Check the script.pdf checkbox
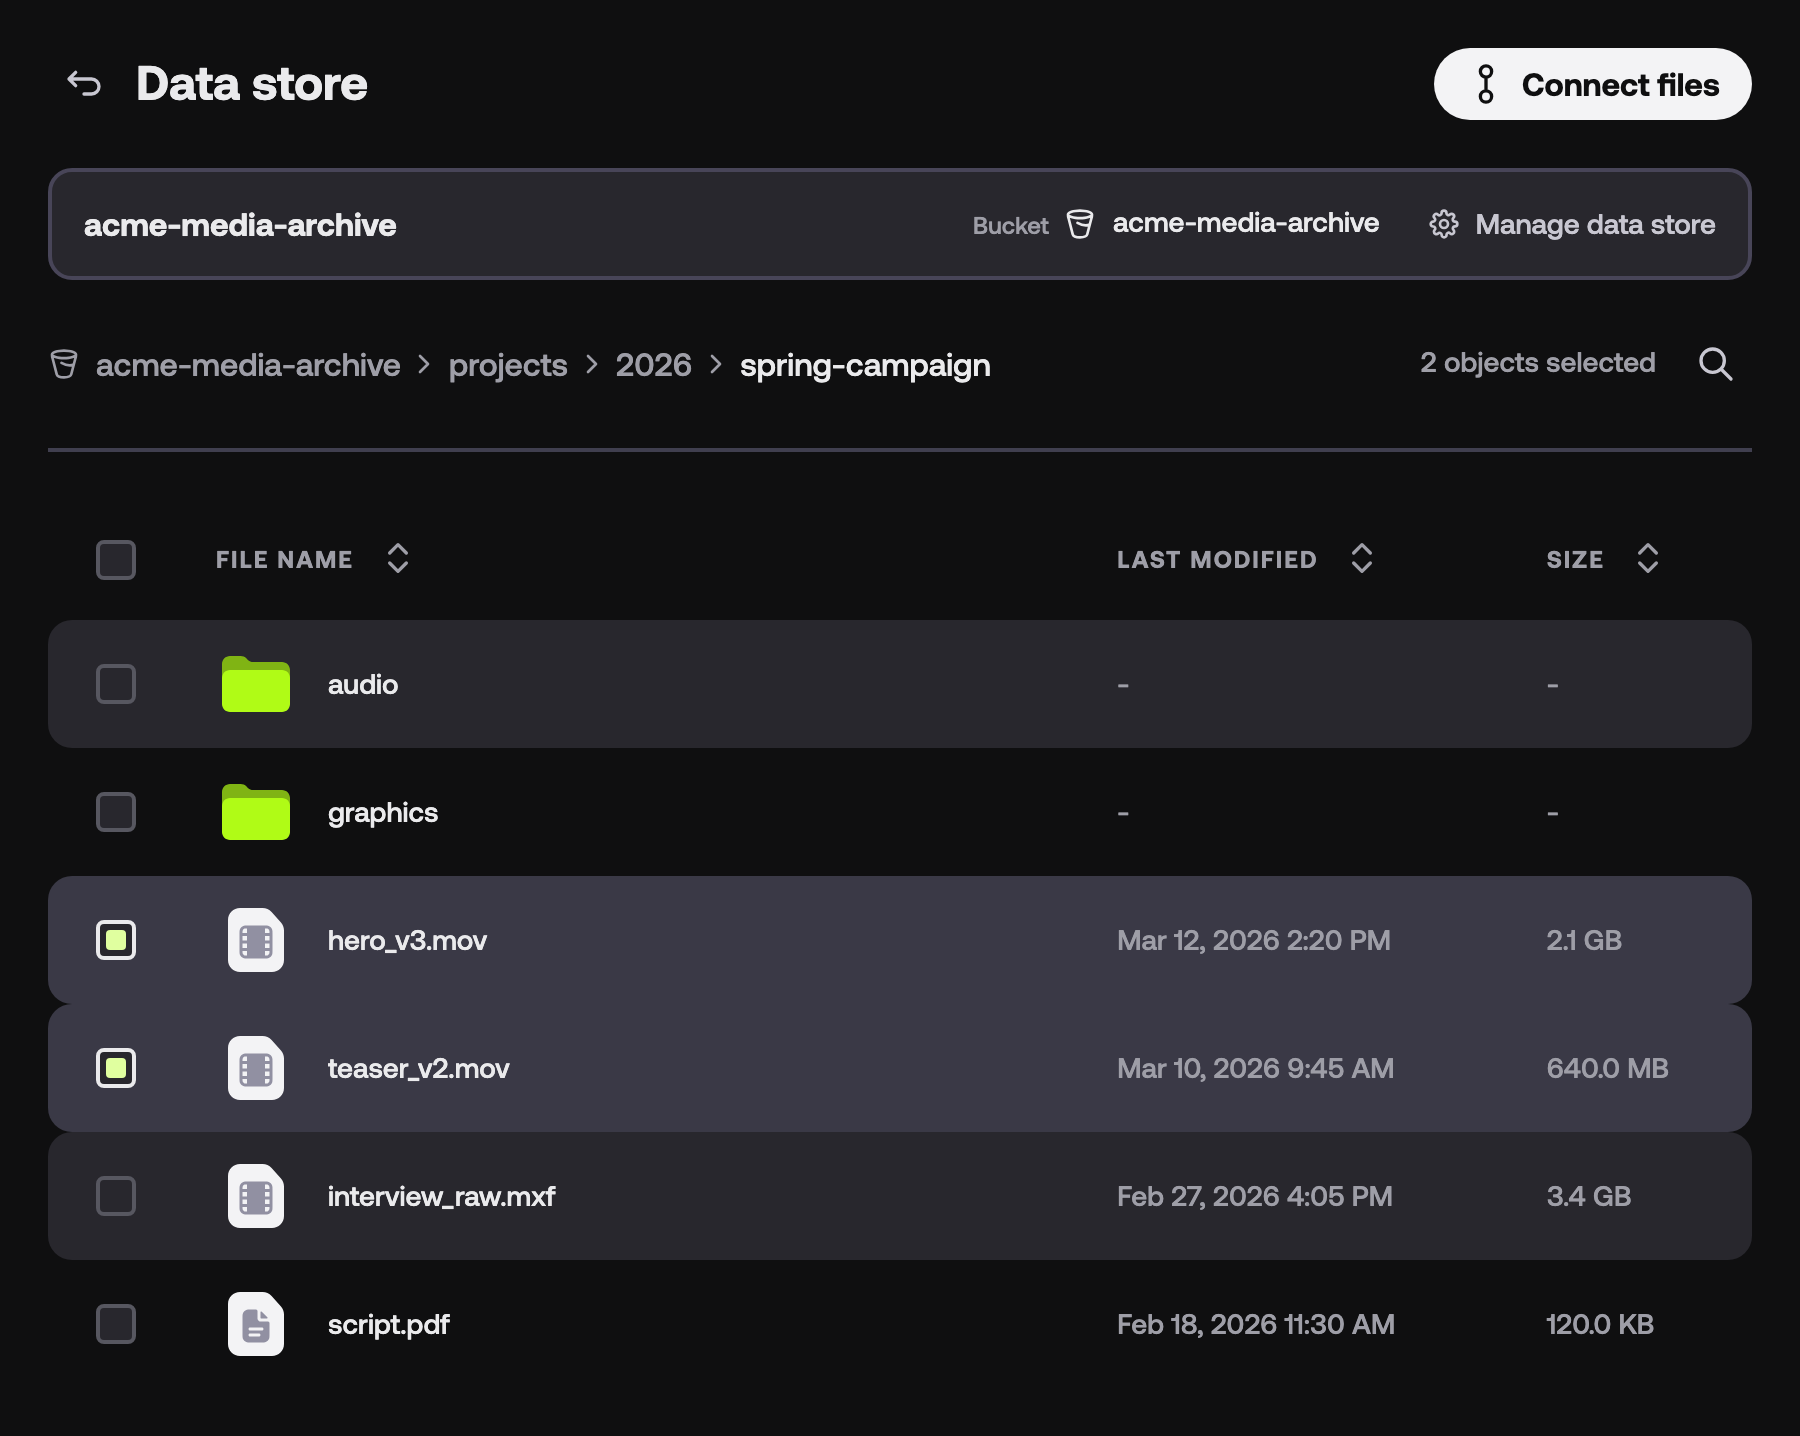This screenshot has height=1436, width=1800. (x=116, y=1324)
